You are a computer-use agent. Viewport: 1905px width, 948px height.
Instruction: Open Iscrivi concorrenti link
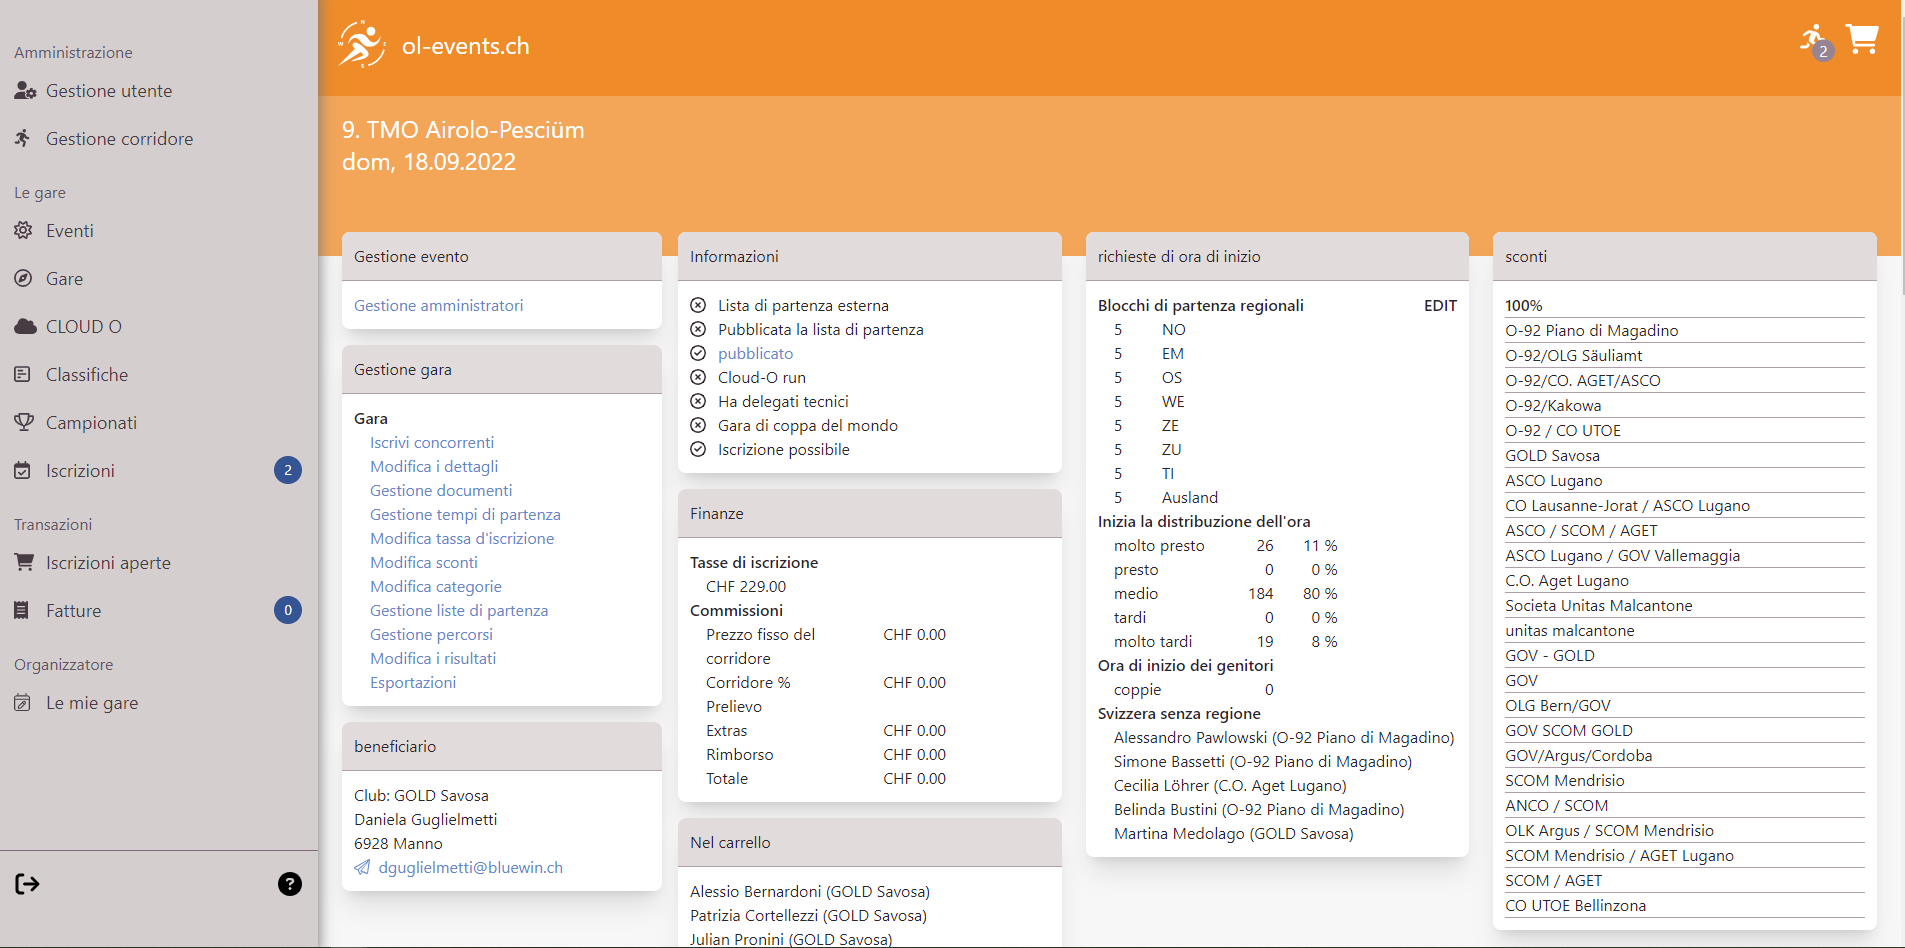coord(432,442)
